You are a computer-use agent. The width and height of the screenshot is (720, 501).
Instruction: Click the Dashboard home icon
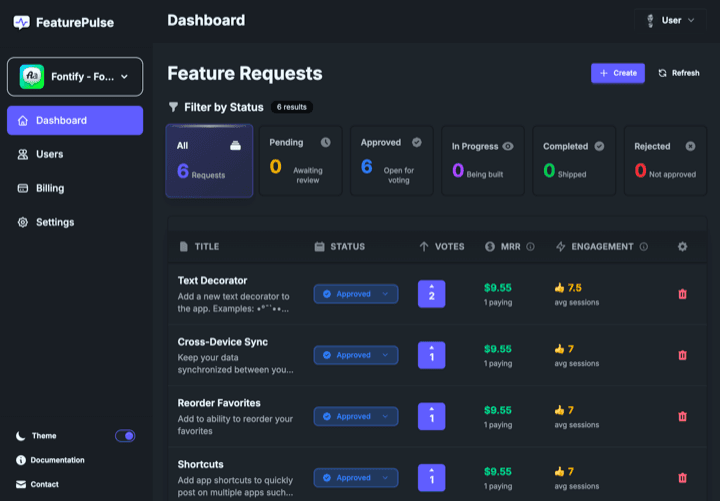point(22,120)
